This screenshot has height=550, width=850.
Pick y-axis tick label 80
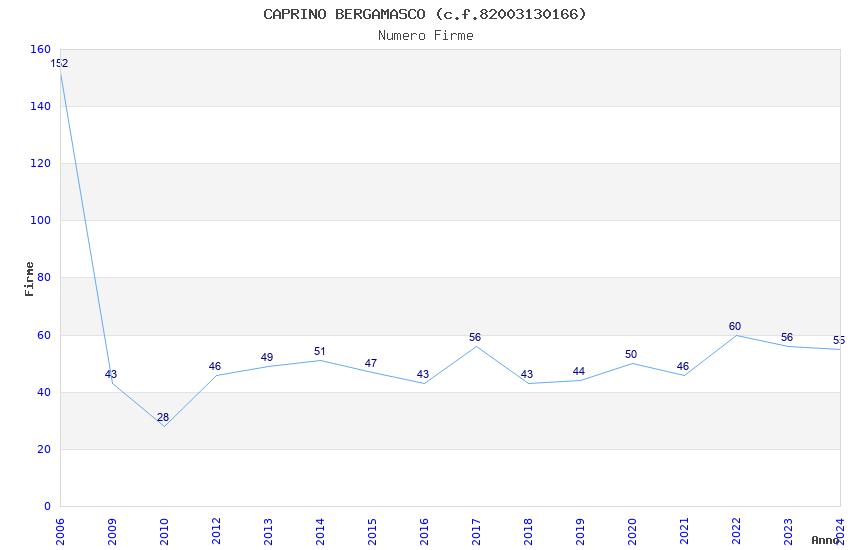pos(44,277)
